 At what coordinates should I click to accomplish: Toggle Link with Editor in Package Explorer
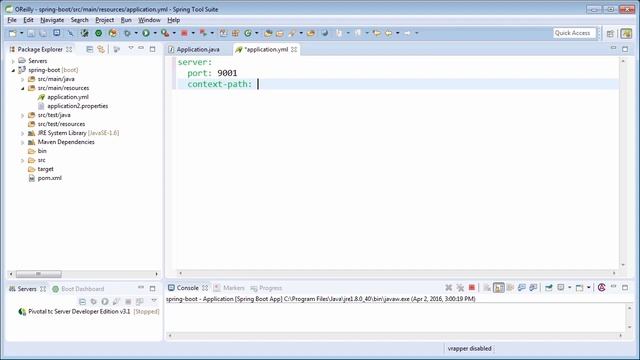click(x=101, y=49)
